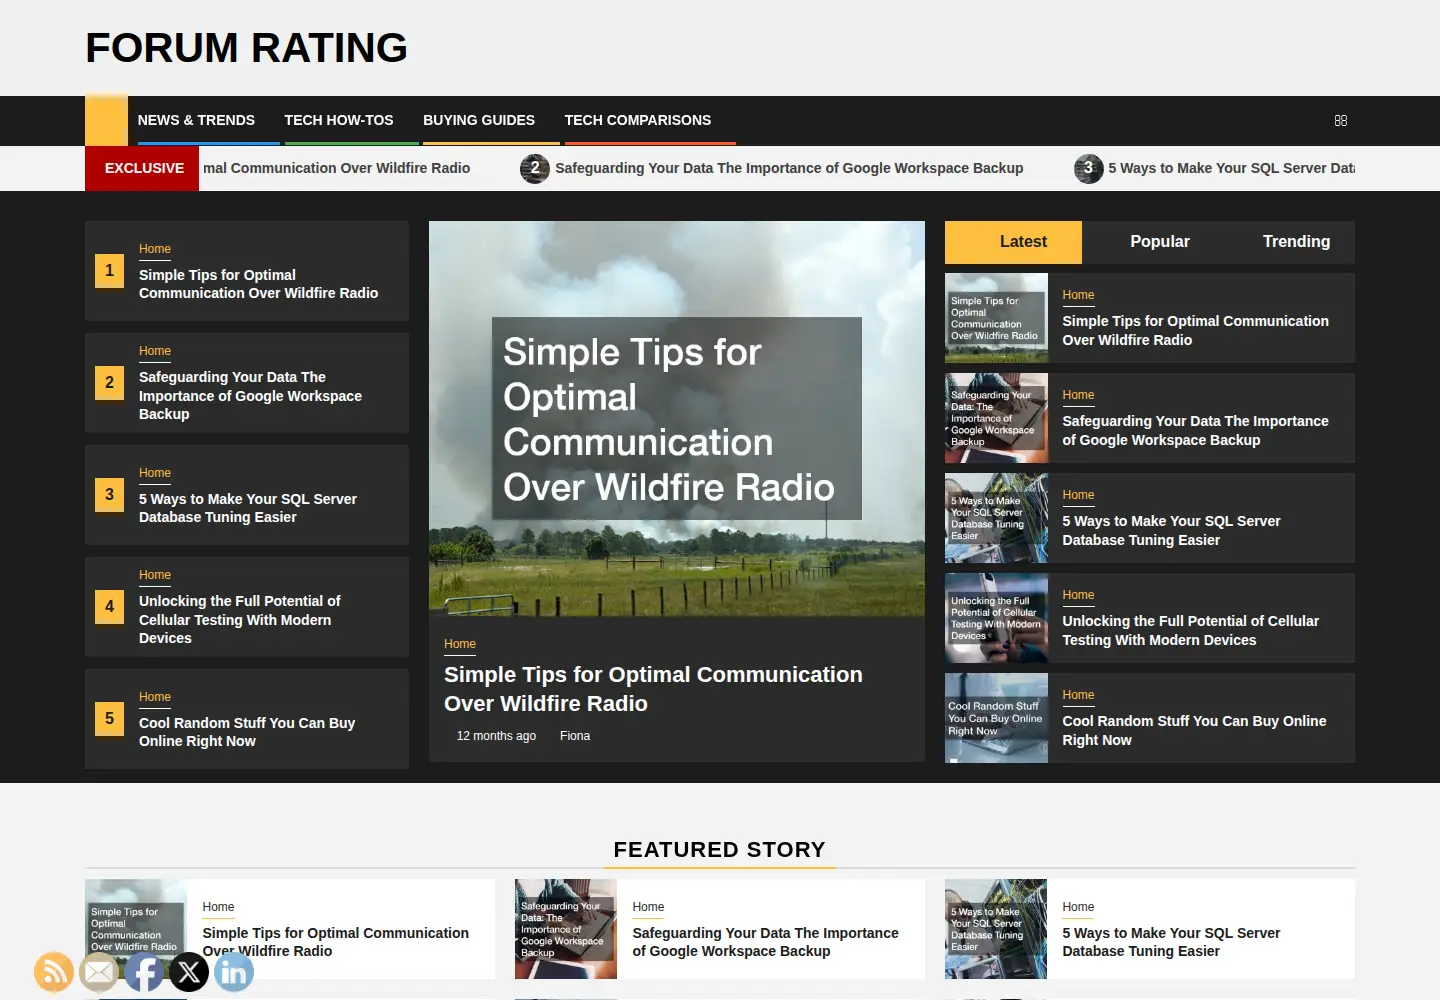This screenshot has height=1000, width=1440.
Task: Click the Home category above numbered story 4
Action: click(x=155, y=575)
